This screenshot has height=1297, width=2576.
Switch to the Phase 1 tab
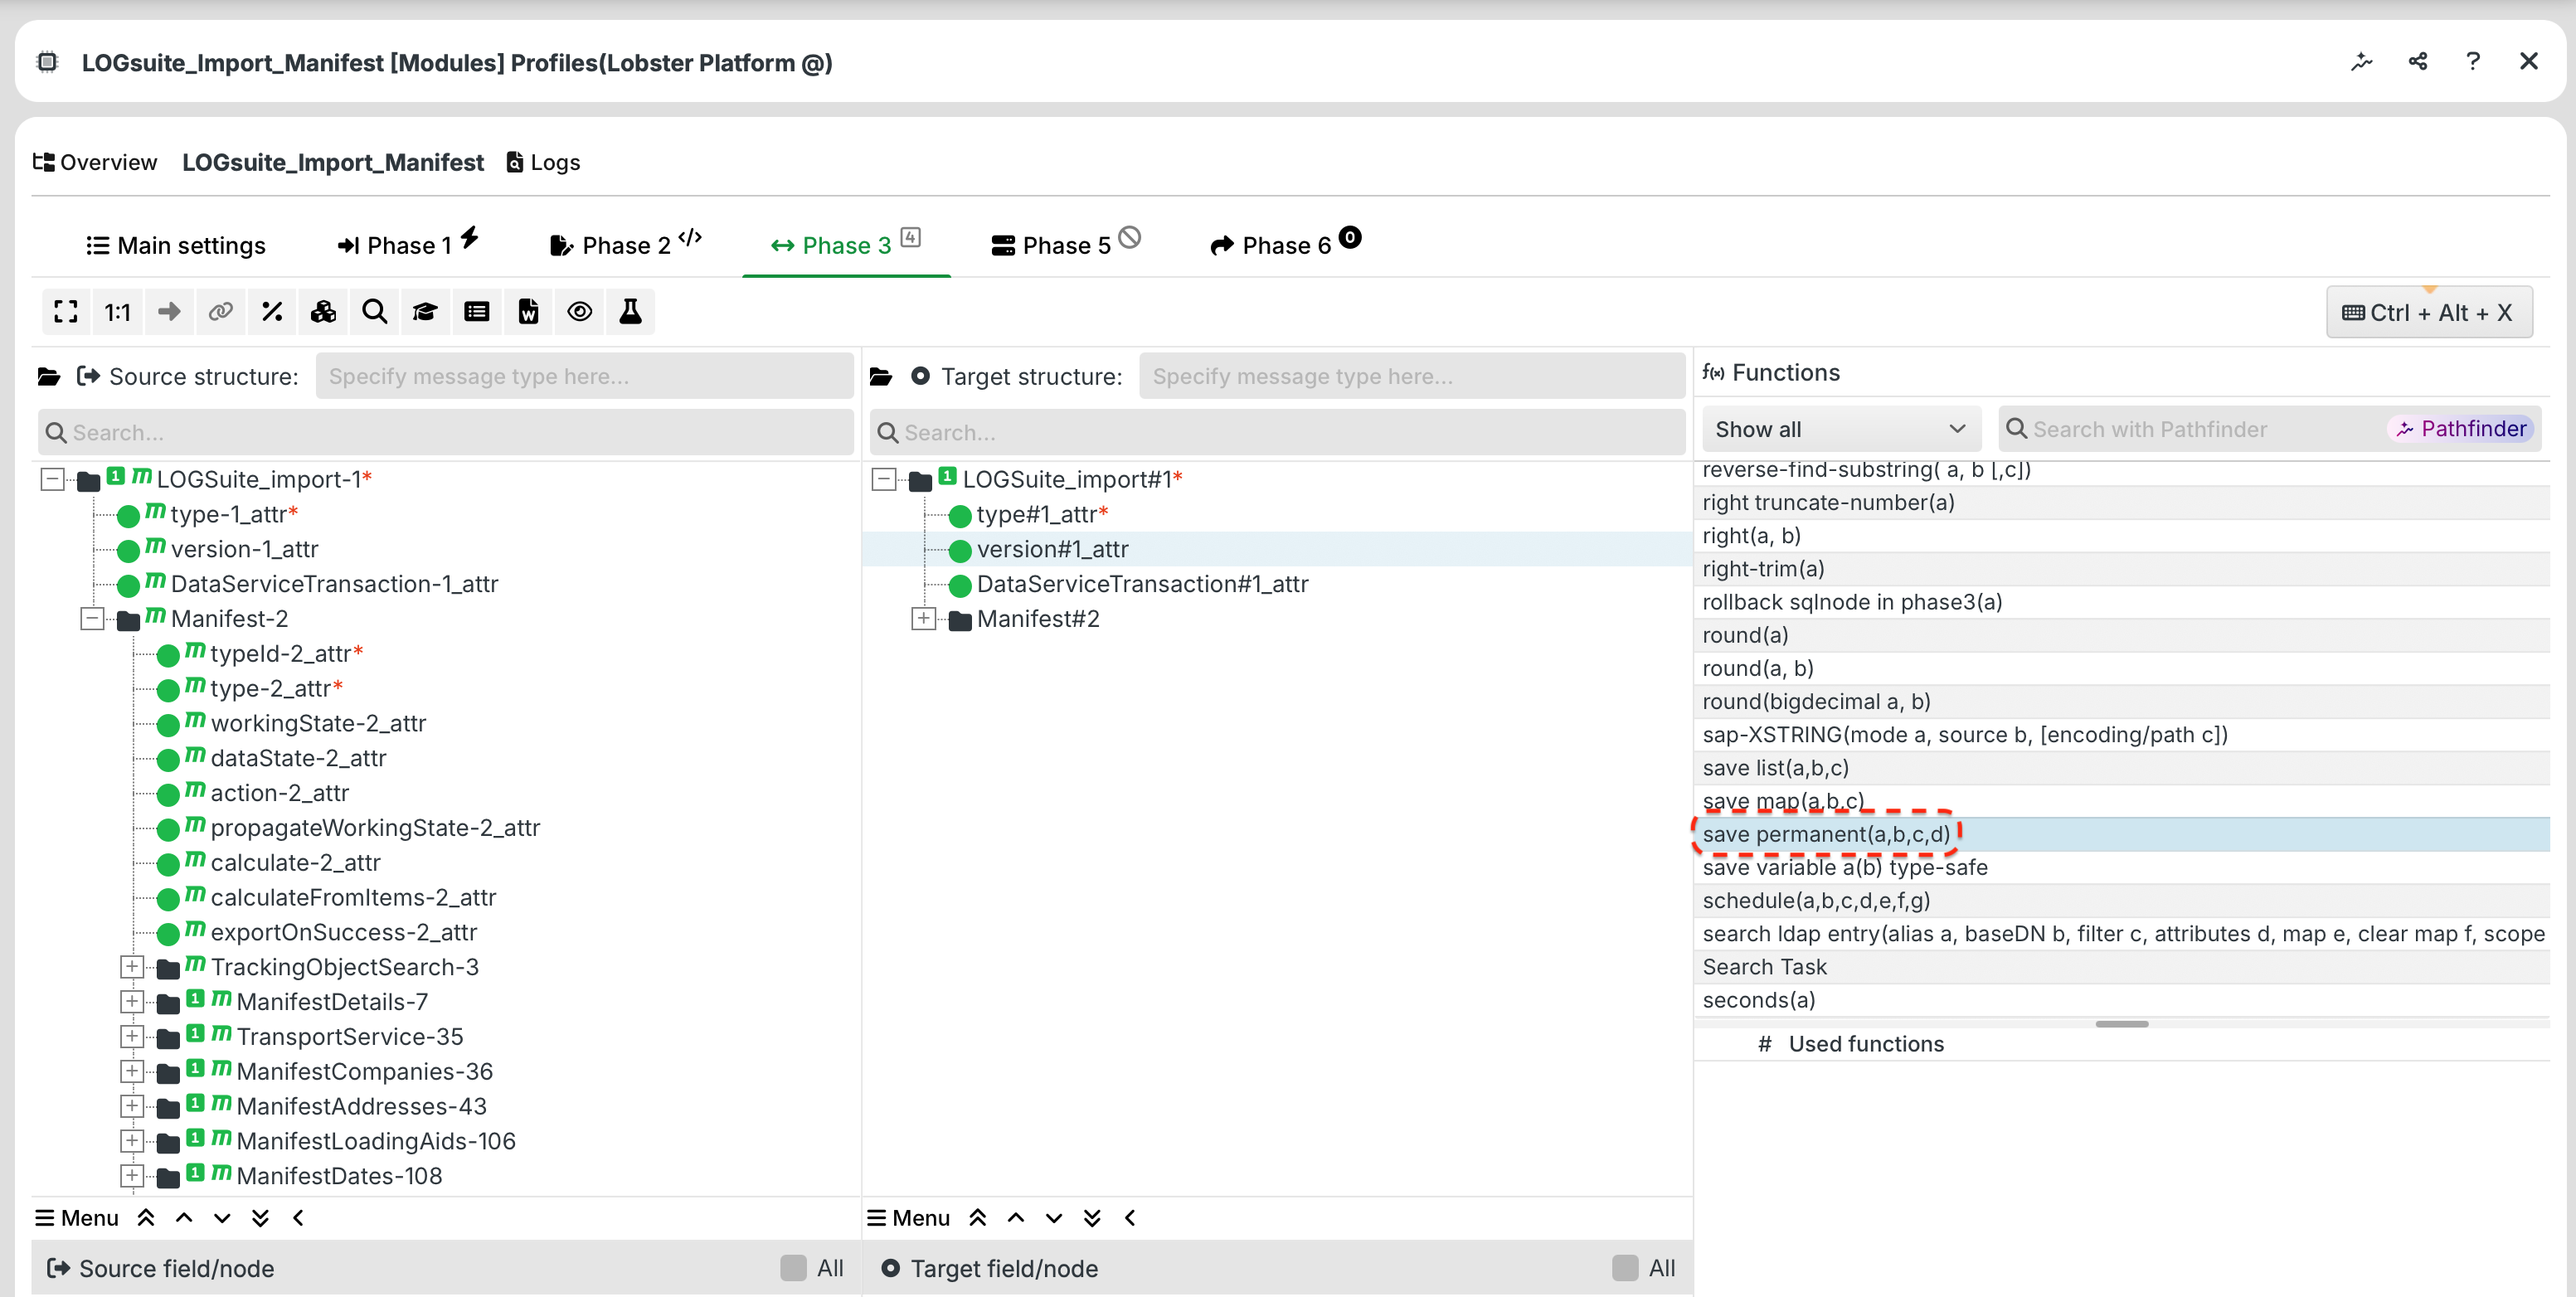tap(408, 245)
